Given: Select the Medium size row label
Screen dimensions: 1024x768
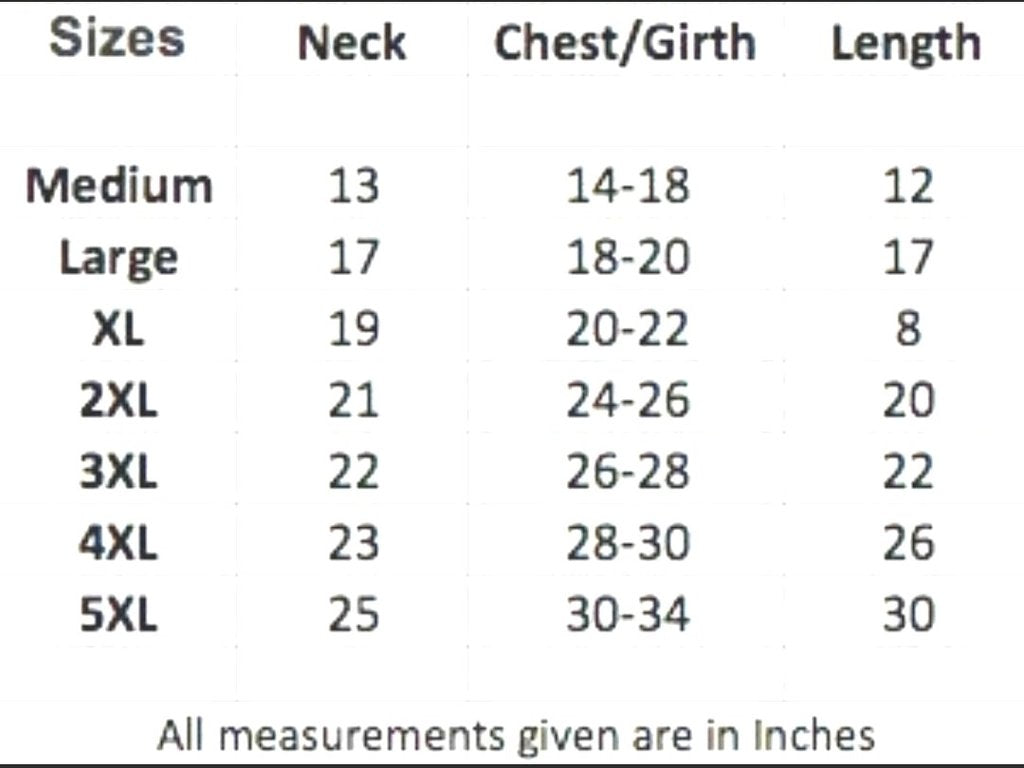Looking at the screenshot, I should [x=119, y=186].
